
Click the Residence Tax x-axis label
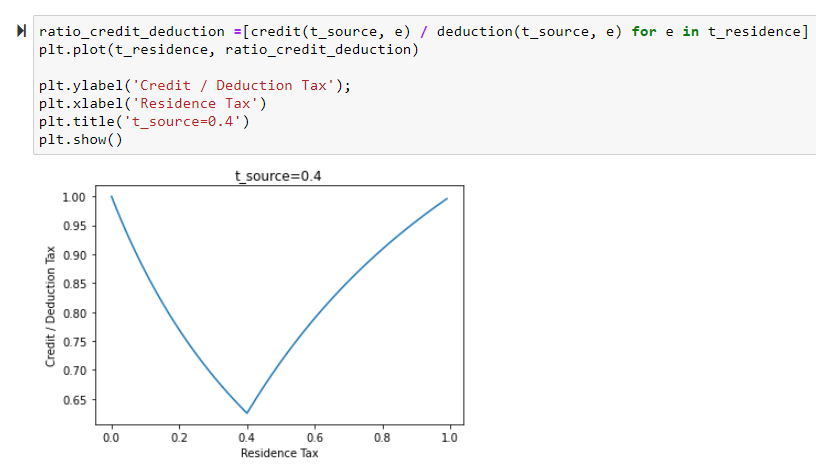280,453
